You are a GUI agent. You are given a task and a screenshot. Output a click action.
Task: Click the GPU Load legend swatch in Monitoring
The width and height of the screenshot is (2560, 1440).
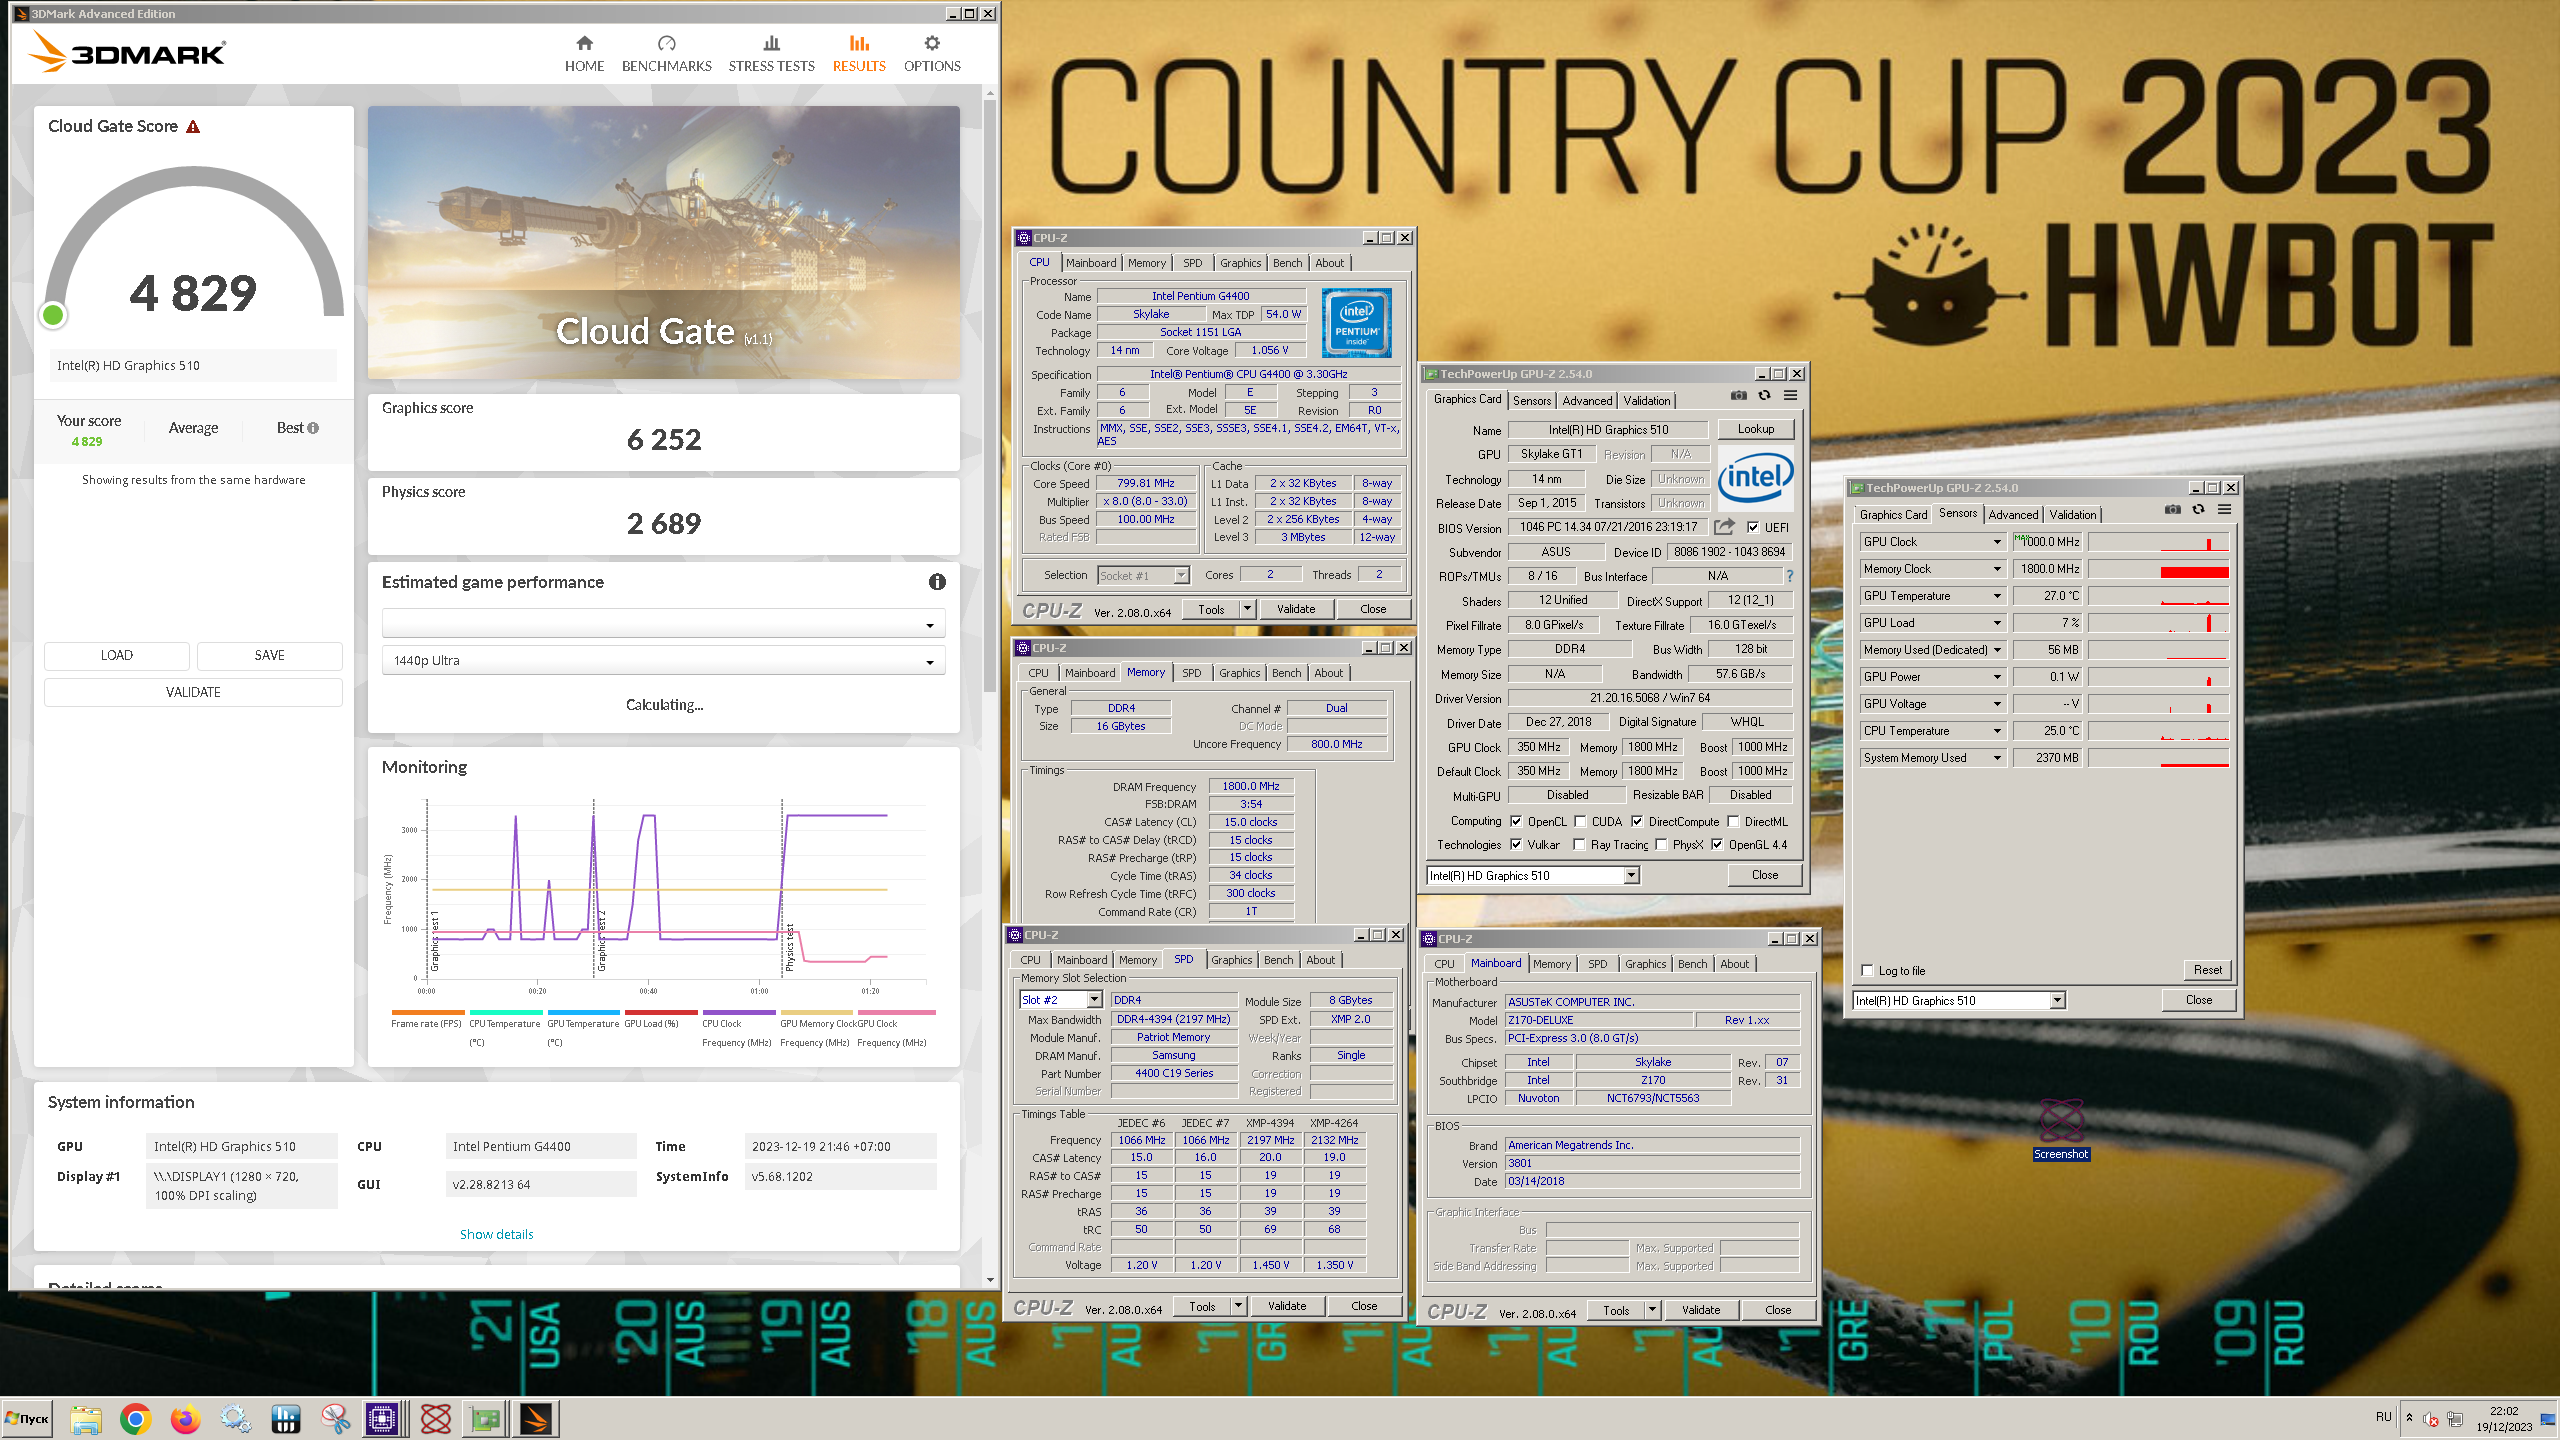(661, 1013)
